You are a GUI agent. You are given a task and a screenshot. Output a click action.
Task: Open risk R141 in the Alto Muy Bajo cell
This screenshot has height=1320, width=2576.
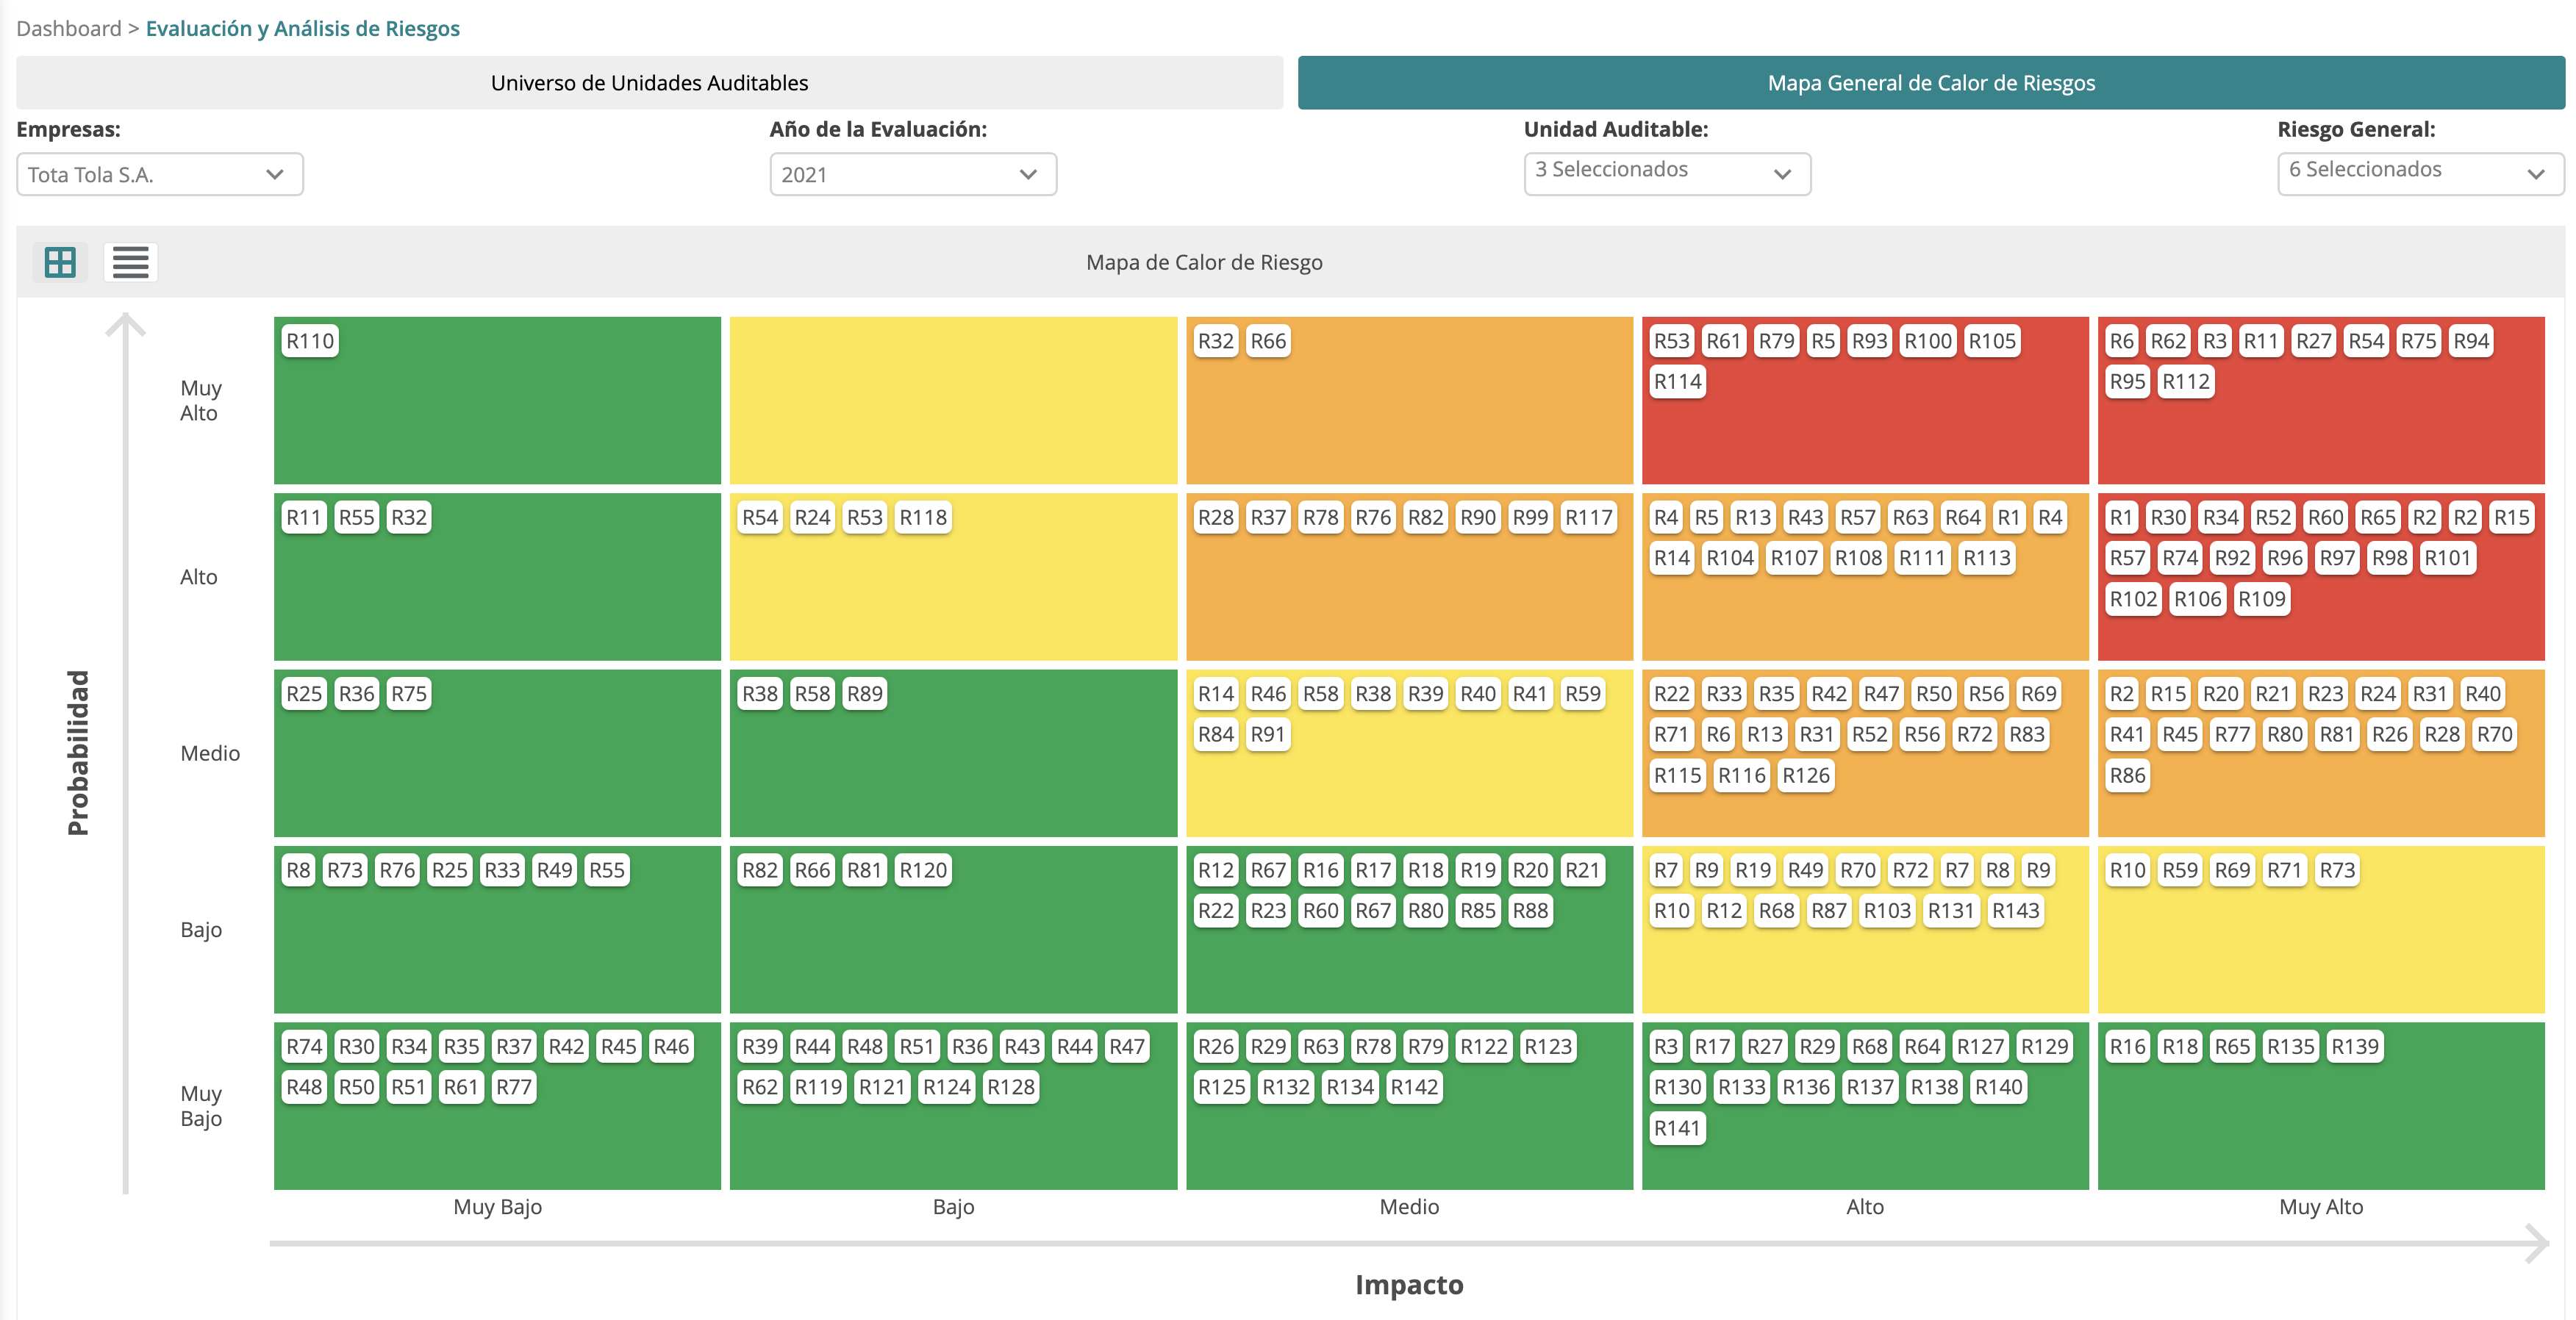tap(1677, 1127)
